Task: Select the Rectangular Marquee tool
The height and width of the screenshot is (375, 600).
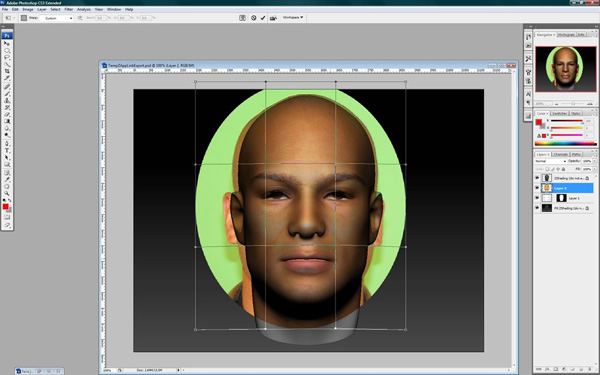Action: (x=7, y=50)
